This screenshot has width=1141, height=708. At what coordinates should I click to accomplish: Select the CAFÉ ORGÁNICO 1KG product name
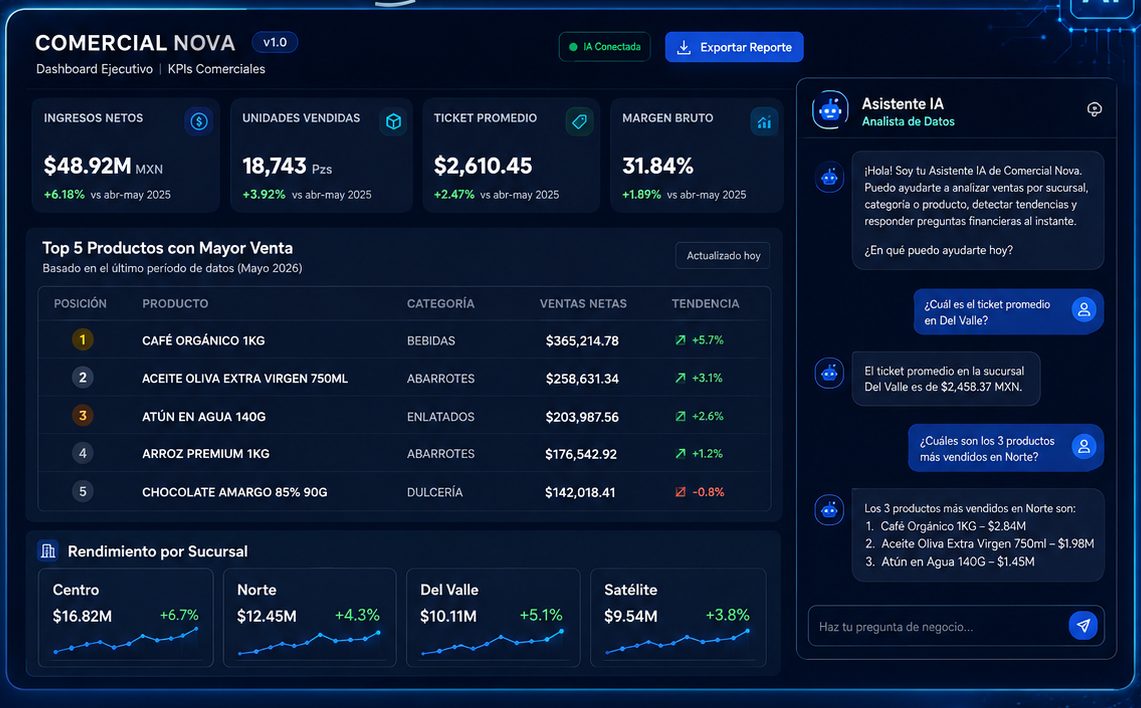pos(204,341)
